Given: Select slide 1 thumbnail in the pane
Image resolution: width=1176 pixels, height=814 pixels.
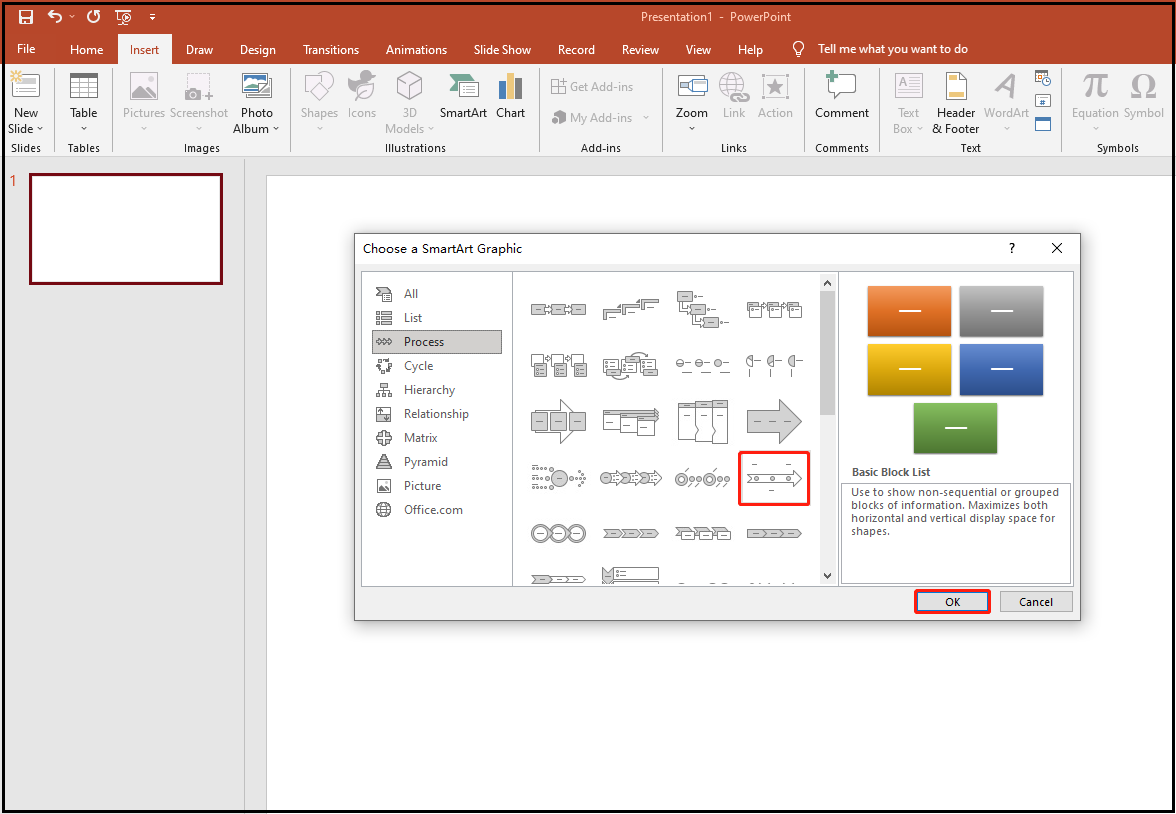Looking at the screenshot, I should [x=125, y=228].
